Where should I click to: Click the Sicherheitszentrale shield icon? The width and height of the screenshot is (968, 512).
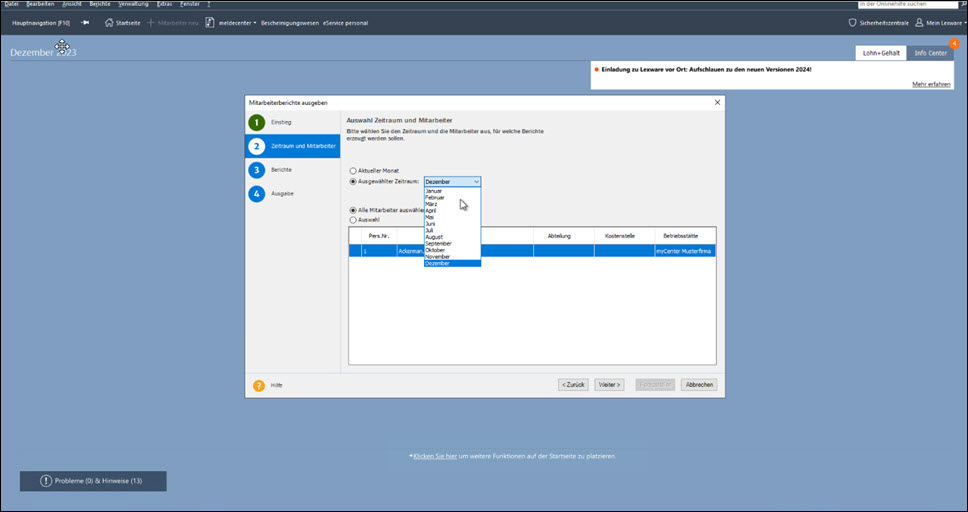[x=852, y=22]
